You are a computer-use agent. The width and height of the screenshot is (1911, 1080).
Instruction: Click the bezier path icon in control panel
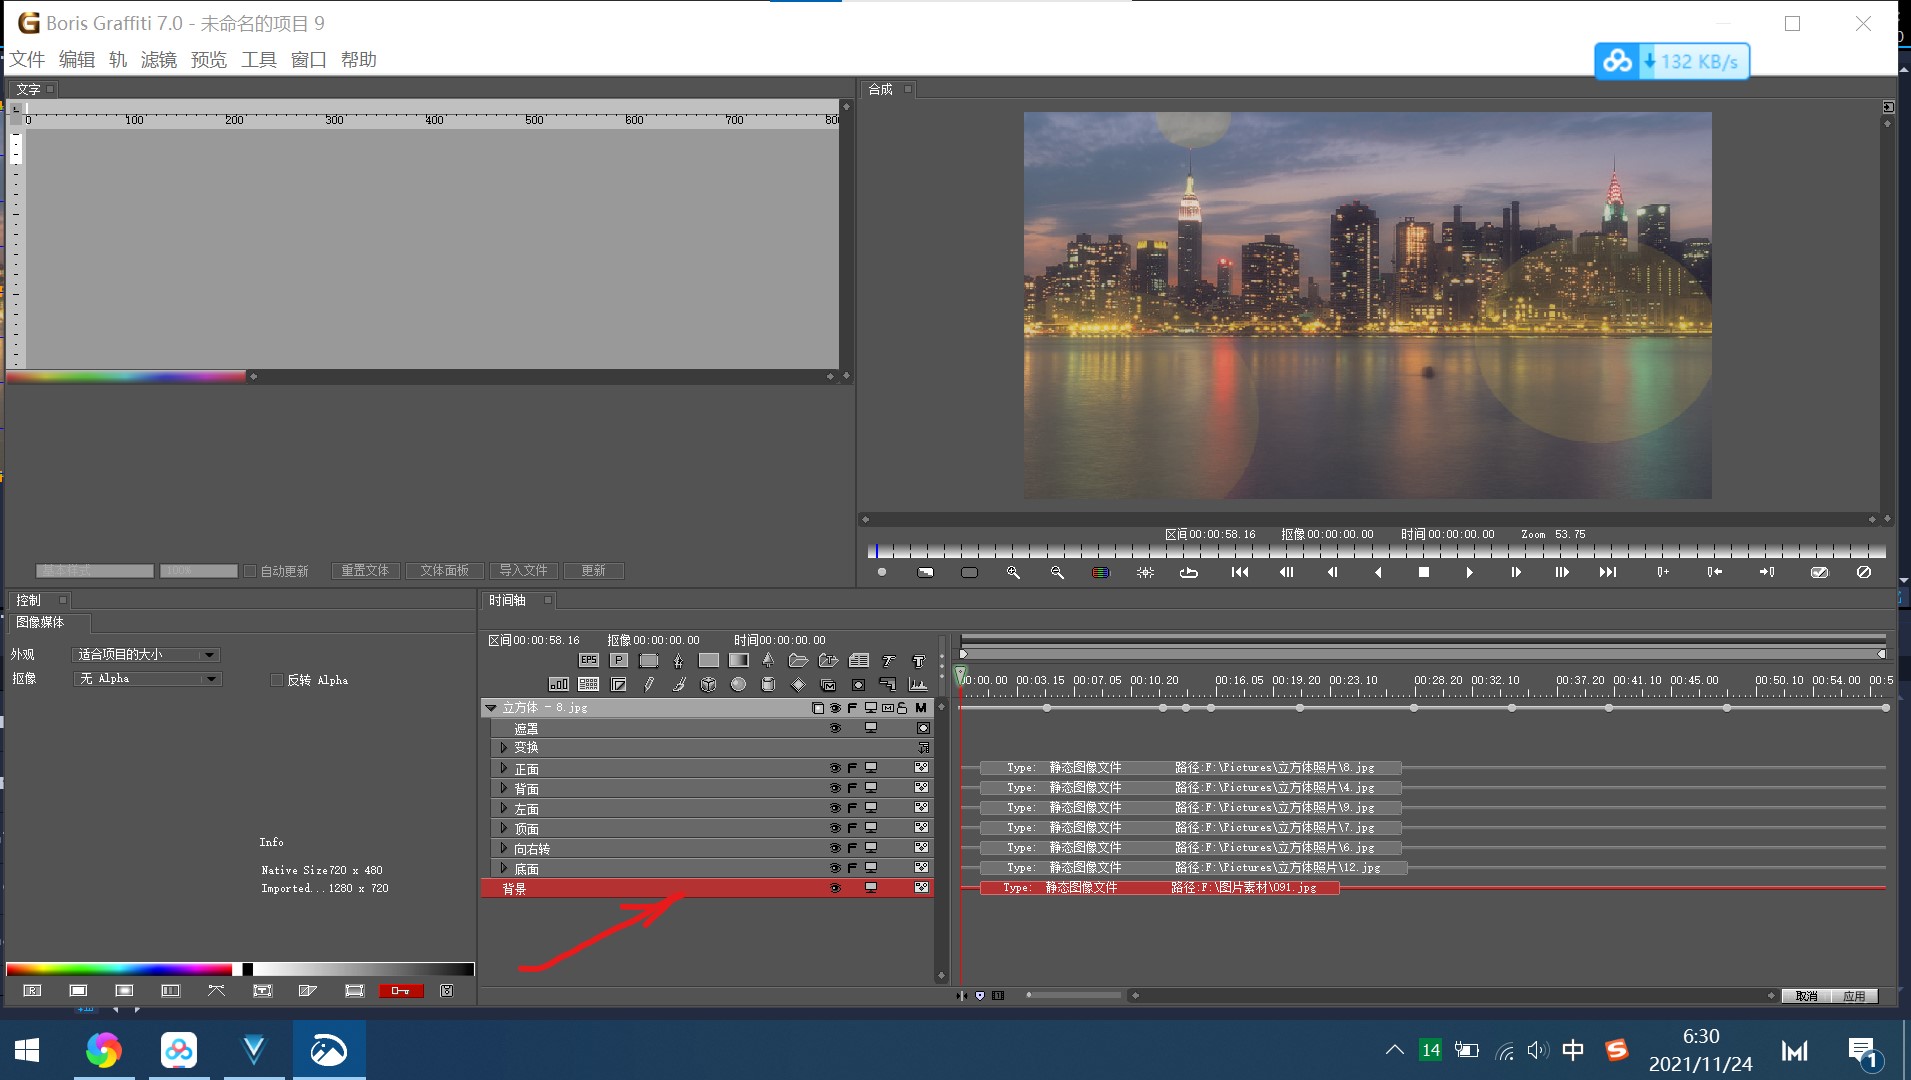[216, 990]
